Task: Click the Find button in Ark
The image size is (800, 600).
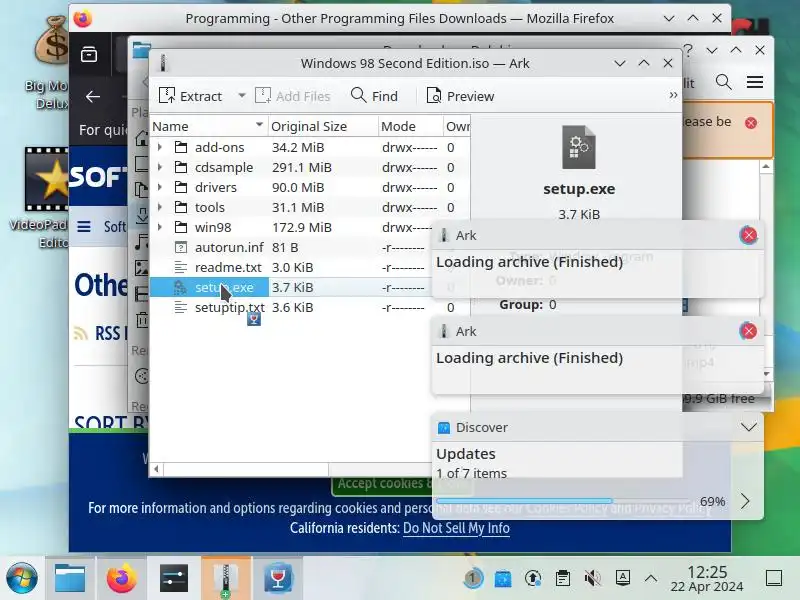Action: pyautogui.click(x=374, y=96)
